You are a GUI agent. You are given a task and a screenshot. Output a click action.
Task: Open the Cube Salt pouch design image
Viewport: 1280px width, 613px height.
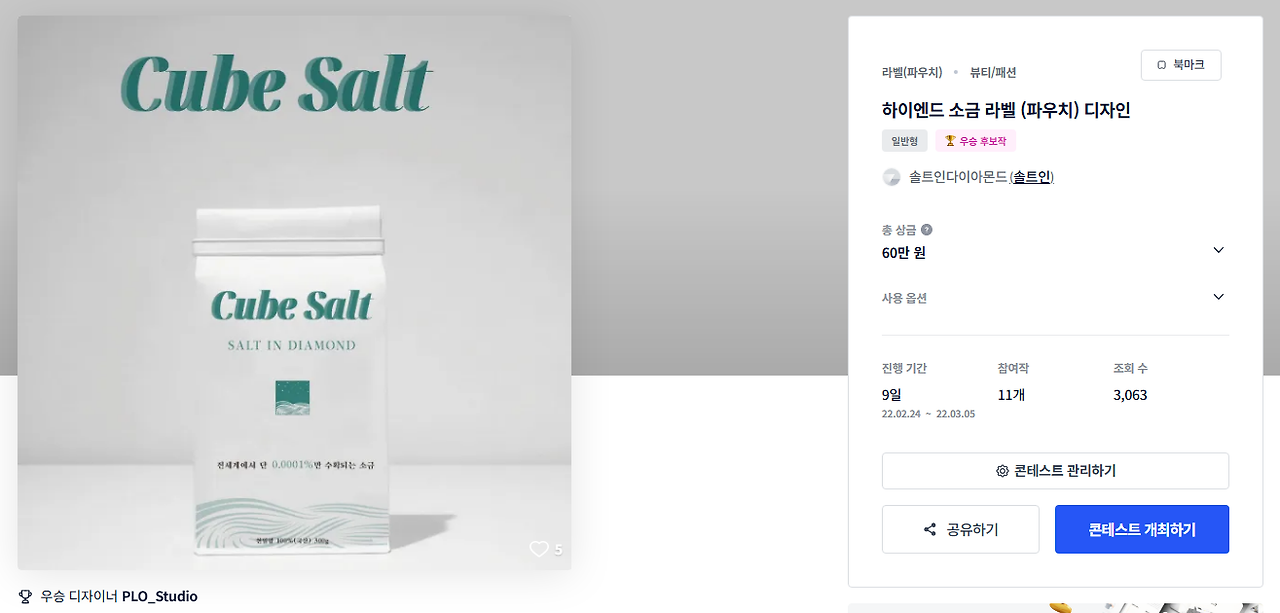(x=294, y=293)
